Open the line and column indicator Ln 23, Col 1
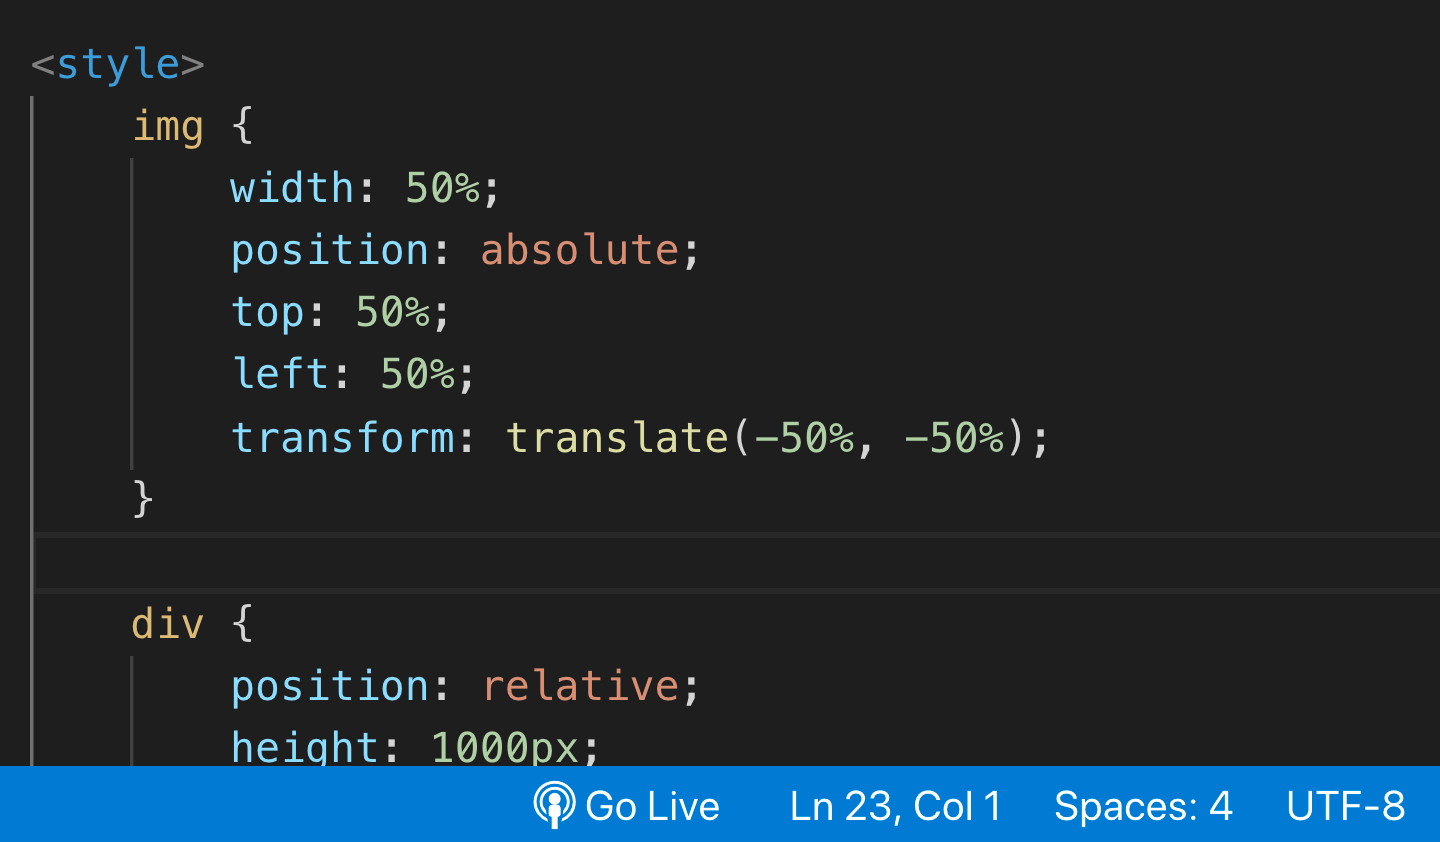The image size is (1440, 842). pyautogui.click(x=895, y=805)
